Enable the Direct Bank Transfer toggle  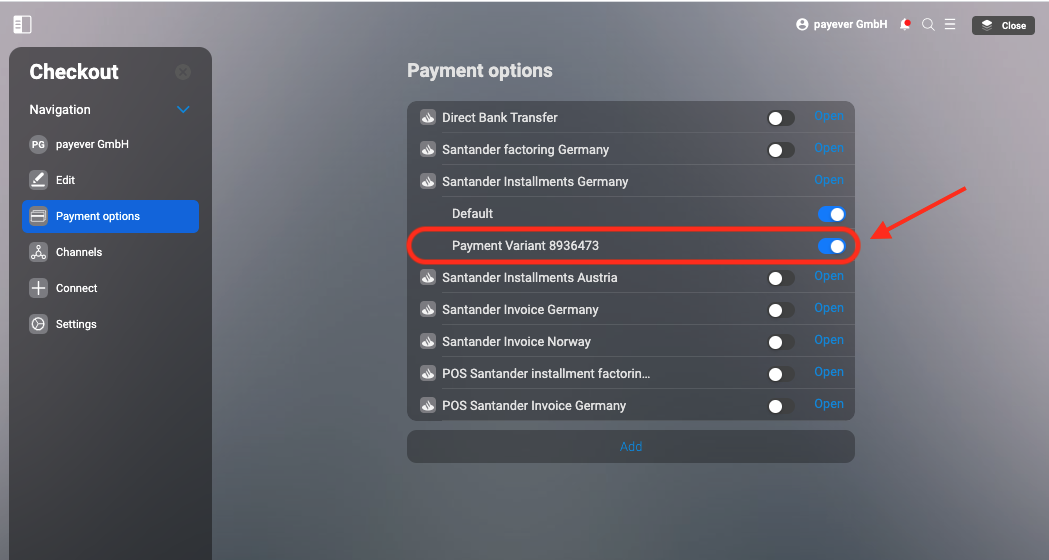[x=781, y=118]
